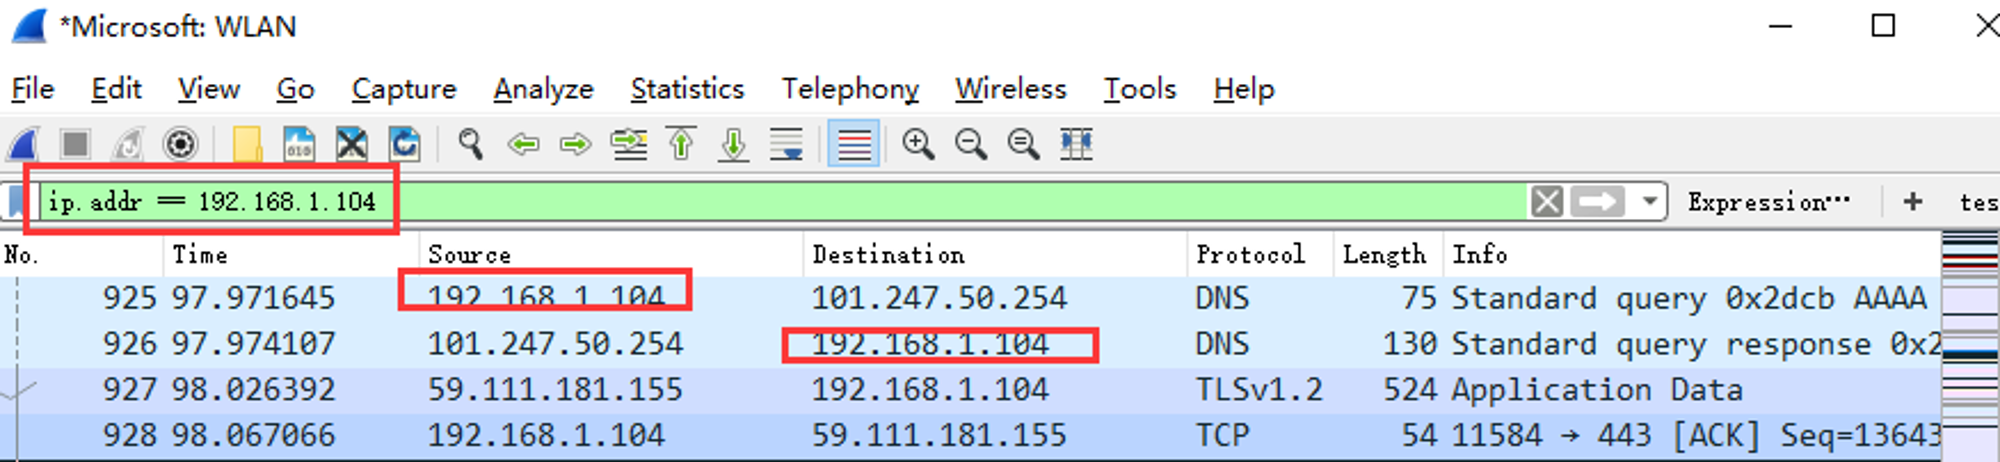This screenshot has height=462, width=2000.
Task: Open the Capture menu
Action: pyautogui.click(x=404, y=89)
